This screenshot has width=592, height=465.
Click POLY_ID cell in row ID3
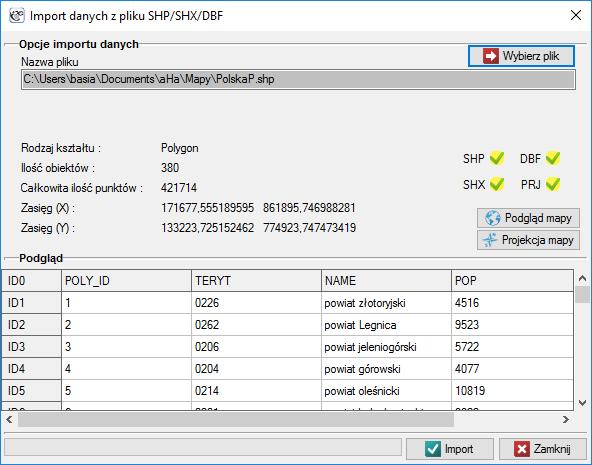pyautogui.click(x=126, y=346)
